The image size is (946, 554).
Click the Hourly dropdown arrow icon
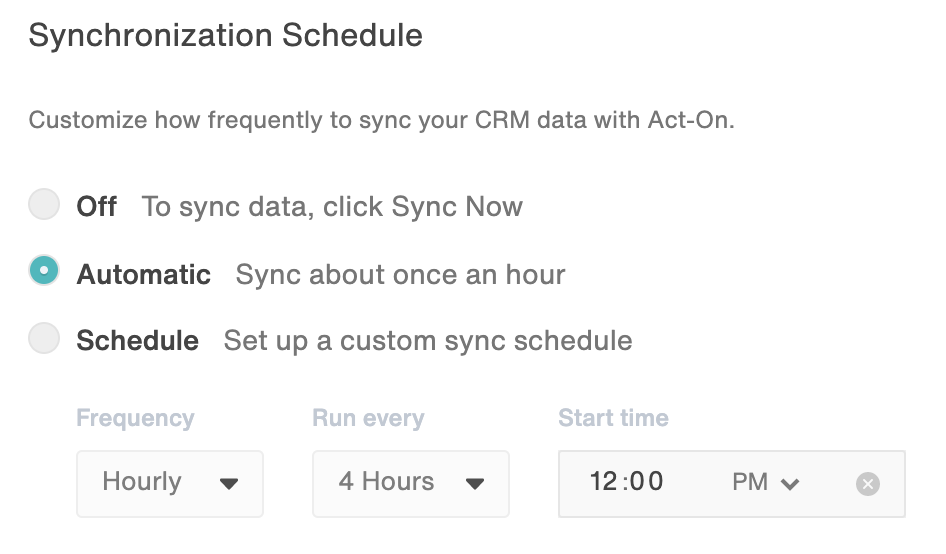229,483
